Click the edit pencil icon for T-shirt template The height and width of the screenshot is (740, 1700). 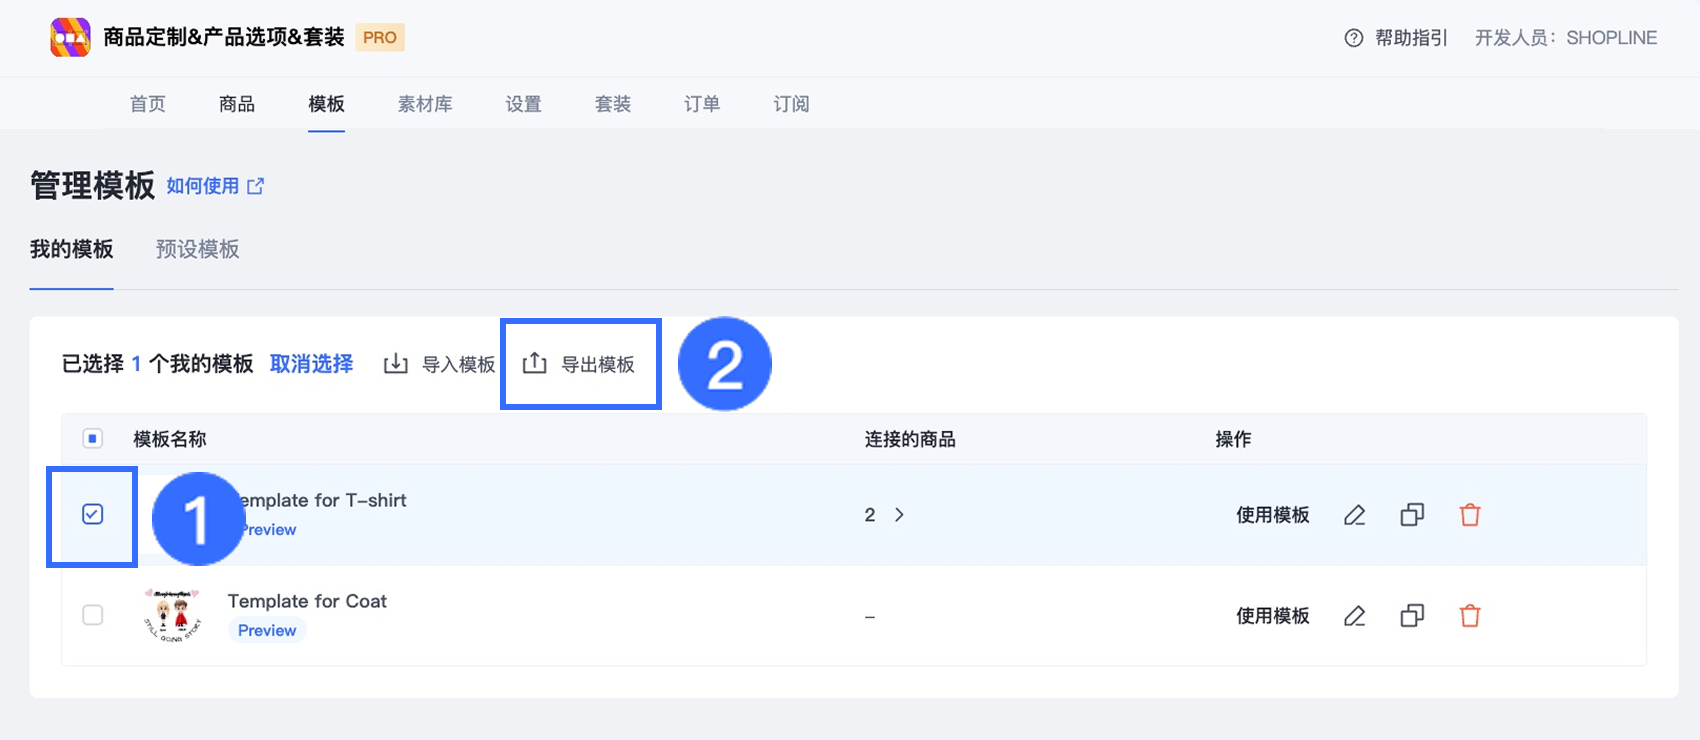1354,515
